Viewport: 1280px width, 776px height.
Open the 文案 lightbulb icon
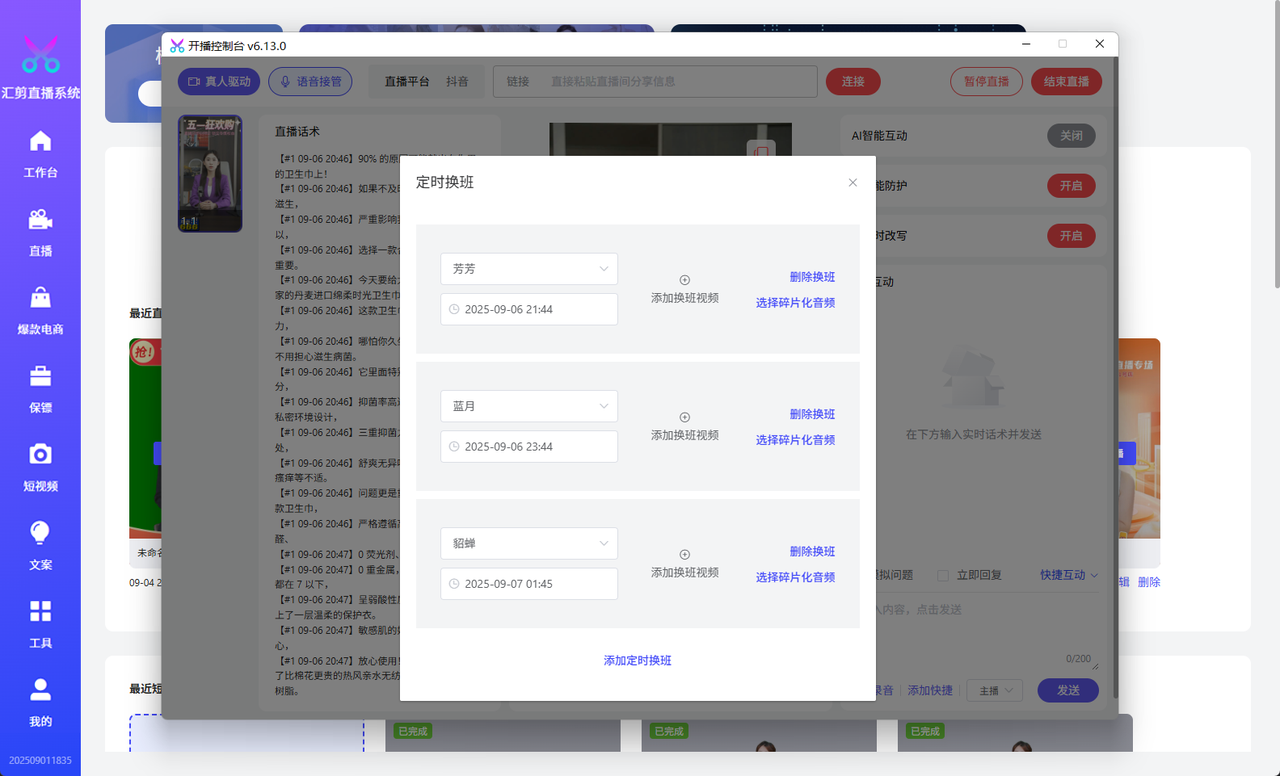click(x=40, y=533)
